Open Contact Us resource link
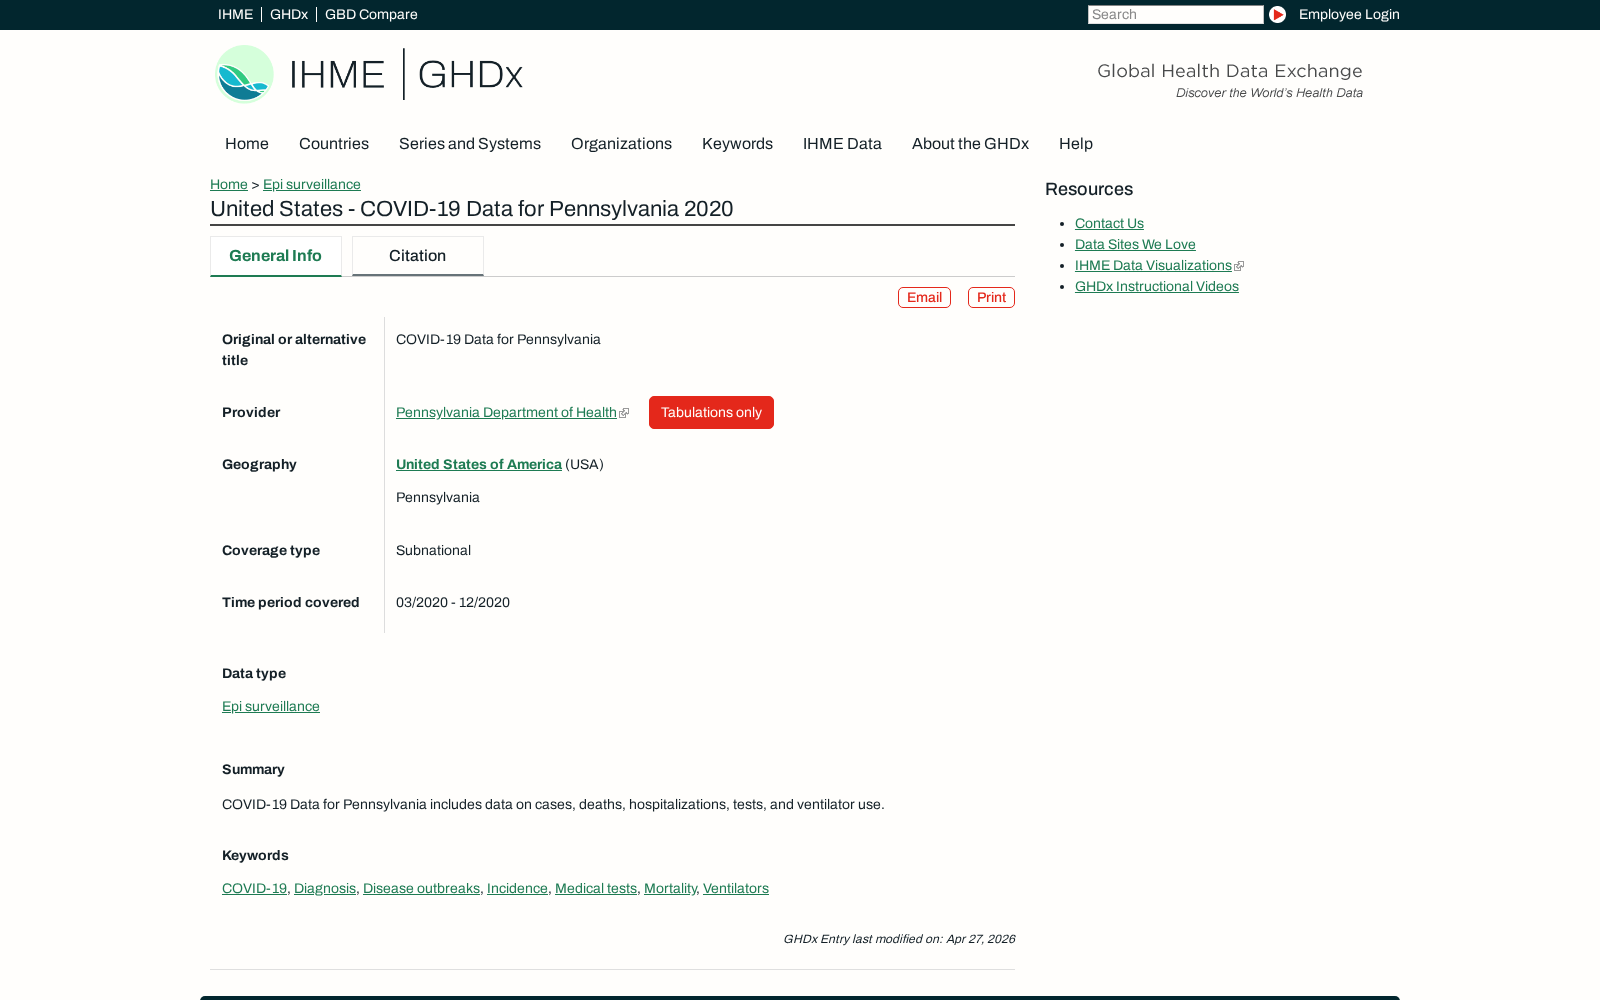 pyautogui.click(x=1109, y=224)
